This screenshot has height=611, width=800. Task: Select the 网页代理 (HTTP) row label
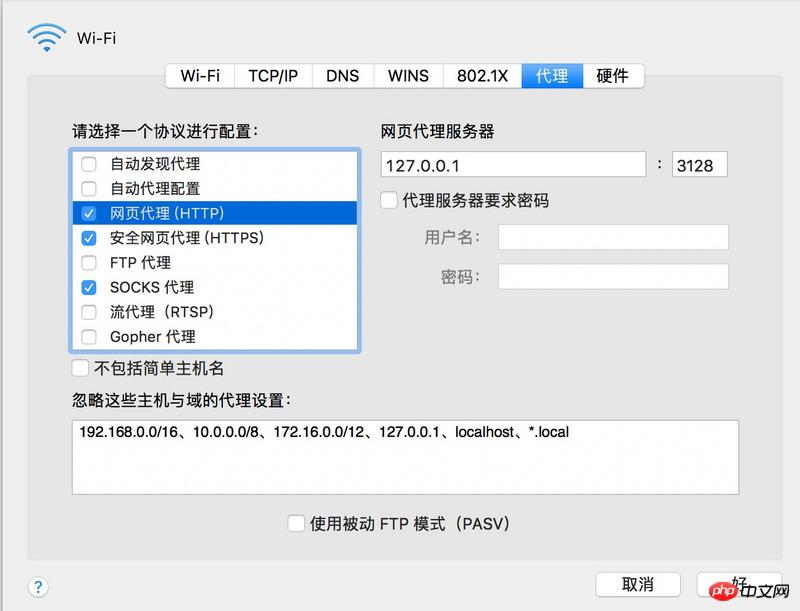(167, 213)
